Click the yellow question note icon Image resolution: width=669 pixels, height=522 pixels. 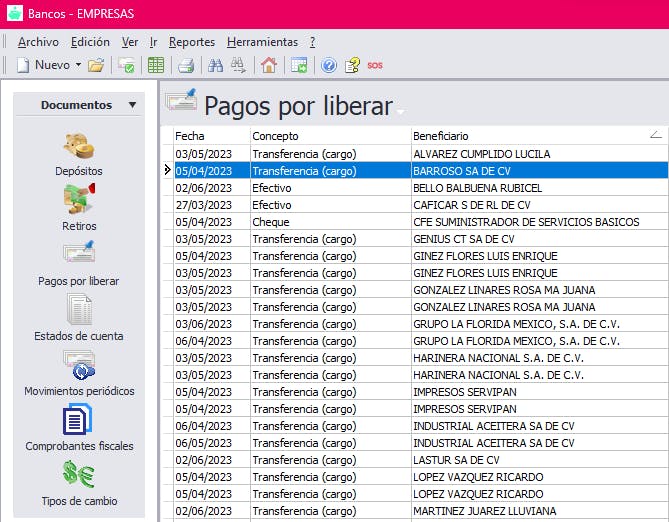[352, 65]
